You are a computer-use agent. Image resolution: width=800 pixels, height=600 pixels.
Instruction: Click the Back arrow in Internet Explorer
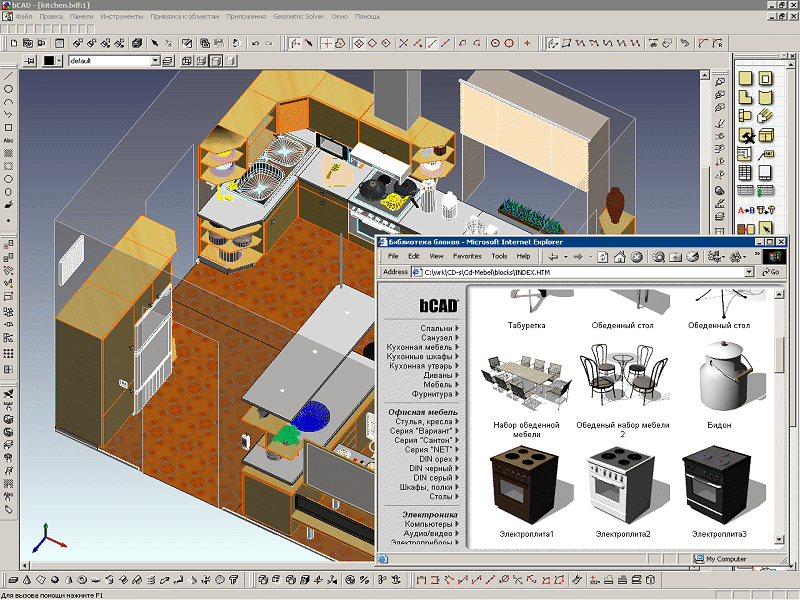[x=553, y=257]
